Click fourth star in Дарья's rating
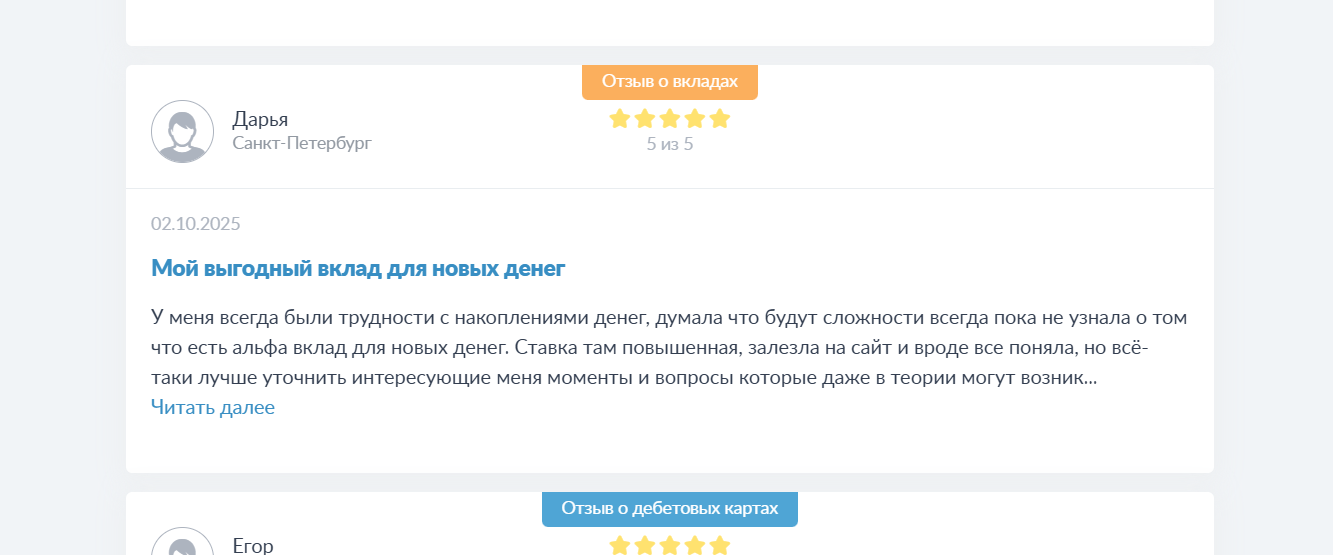This screenshot has height=555, width=1333. click(x=695, y=119)
